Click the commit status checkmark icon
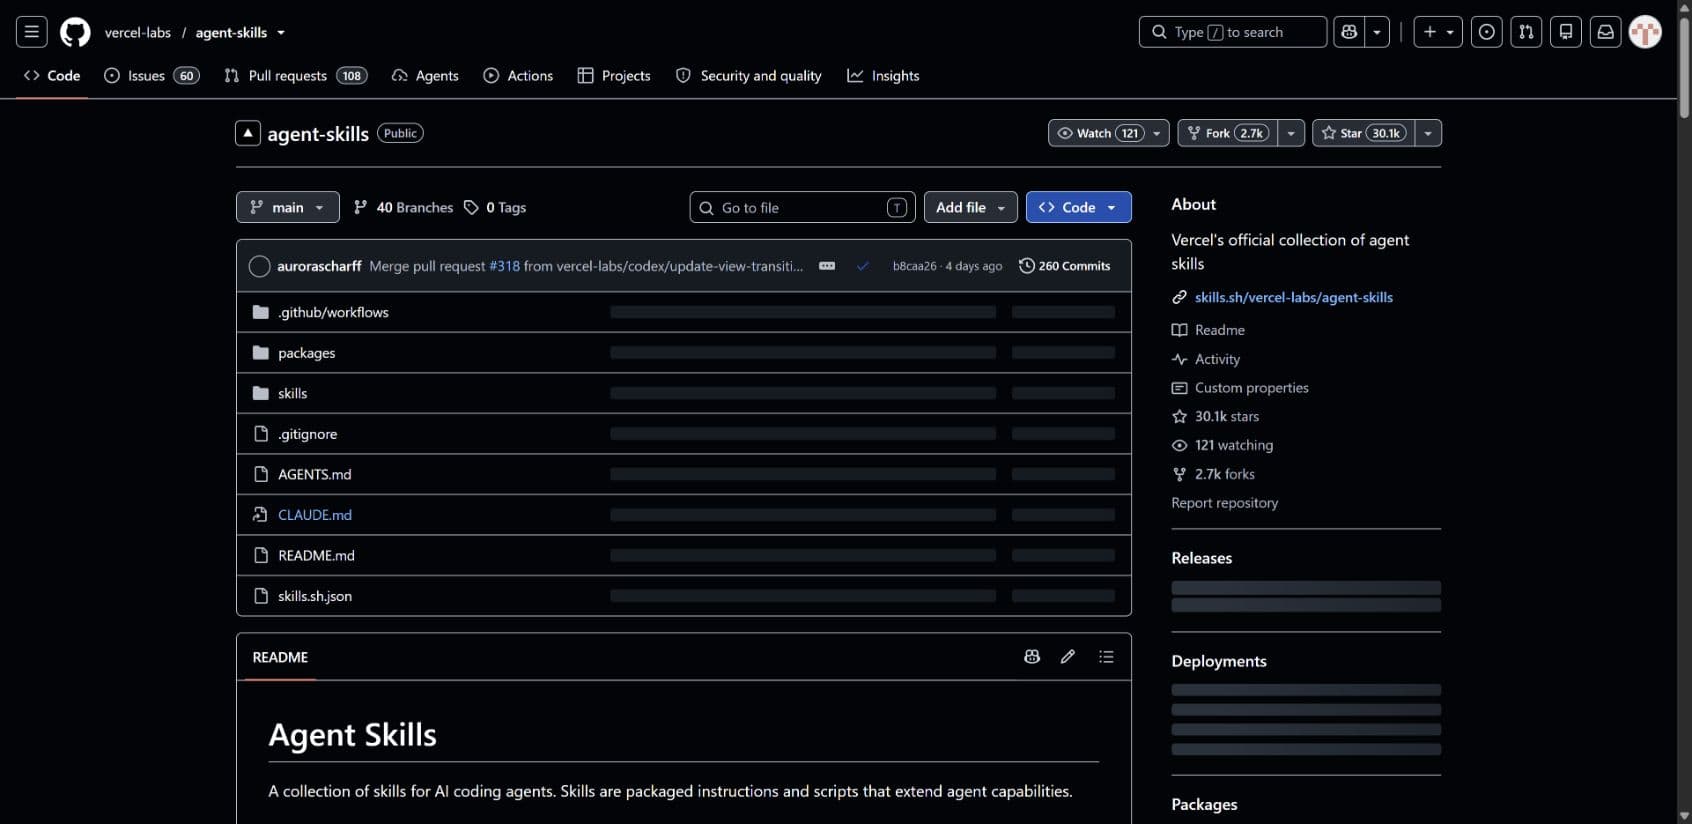Viewport: 1692px width, 824px height. click(x=863, y=266)
